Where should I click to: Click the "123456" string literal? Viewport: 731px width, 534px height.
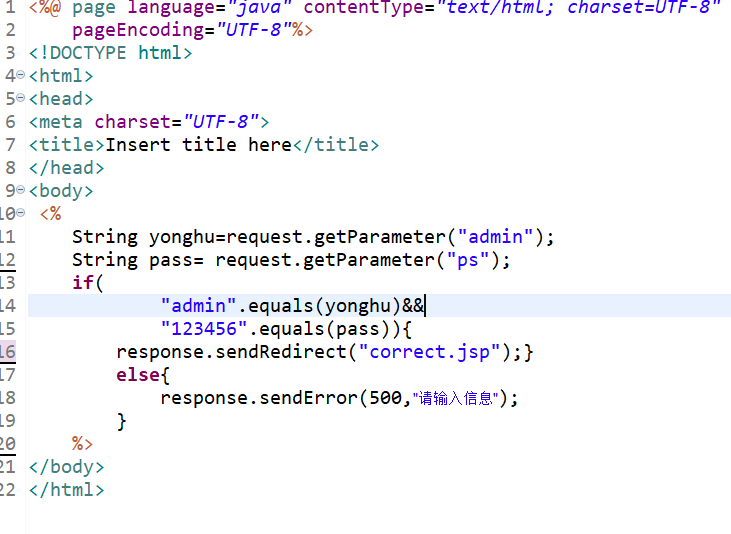coord(204,329)
